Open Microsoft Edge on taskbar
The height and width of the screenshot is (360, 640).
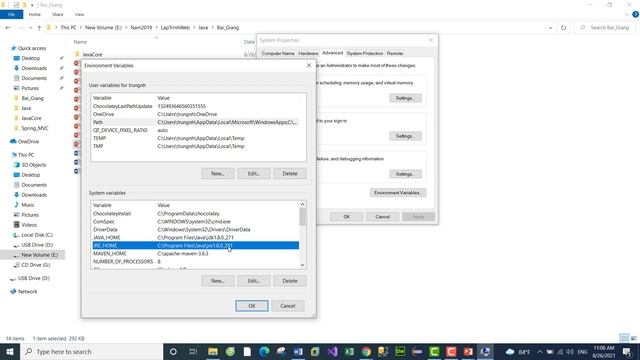click(x=264, y=351)
